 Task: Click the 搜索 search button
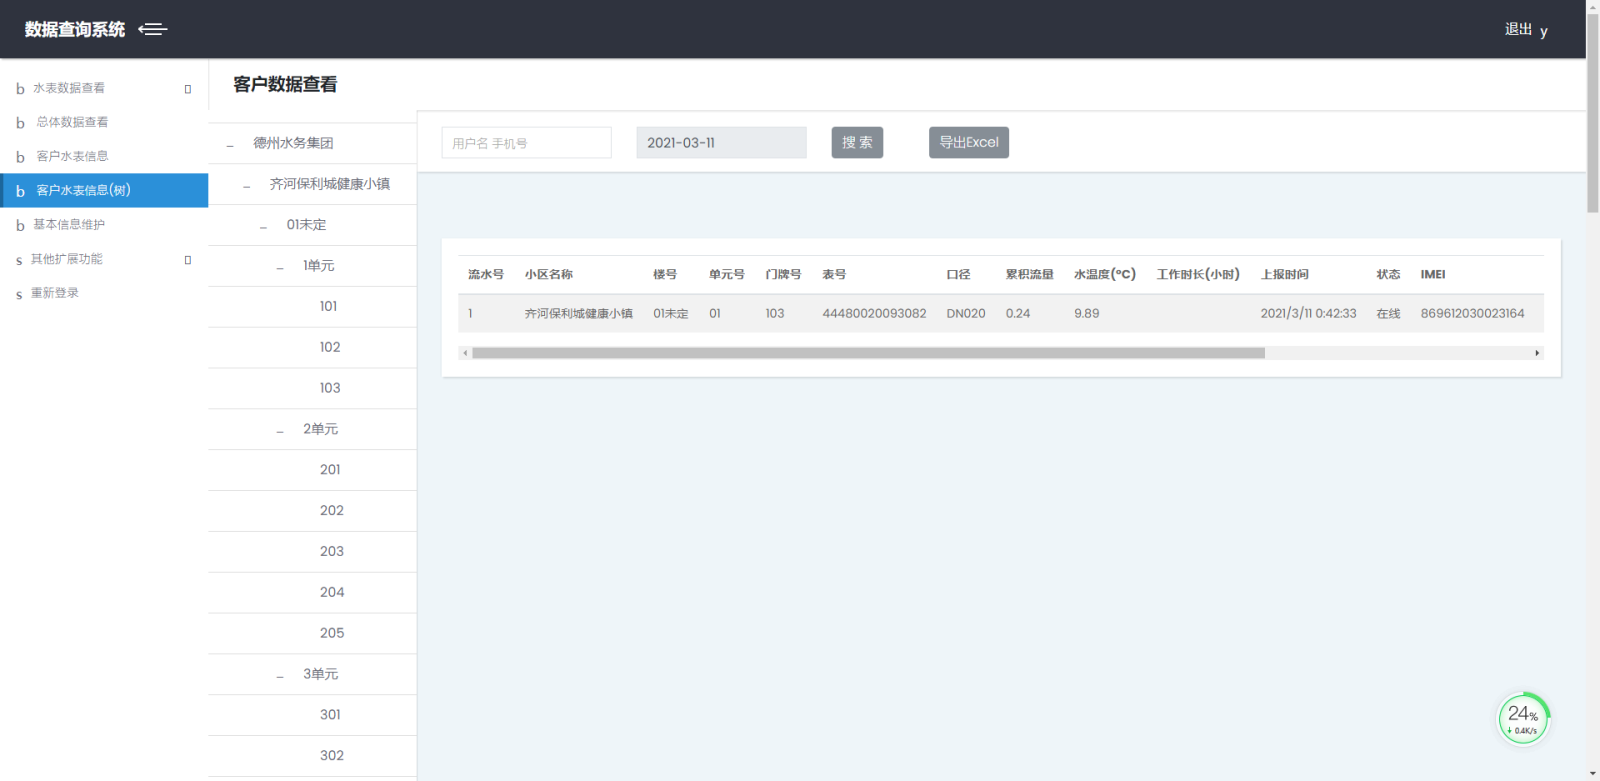[857, 143]
